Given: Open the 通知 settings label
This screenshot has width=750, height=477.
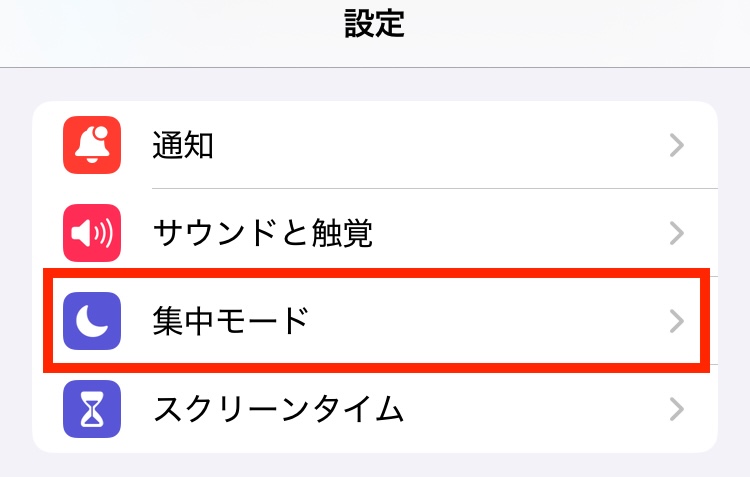Looking at the screenshot, I should click(183, 145).
